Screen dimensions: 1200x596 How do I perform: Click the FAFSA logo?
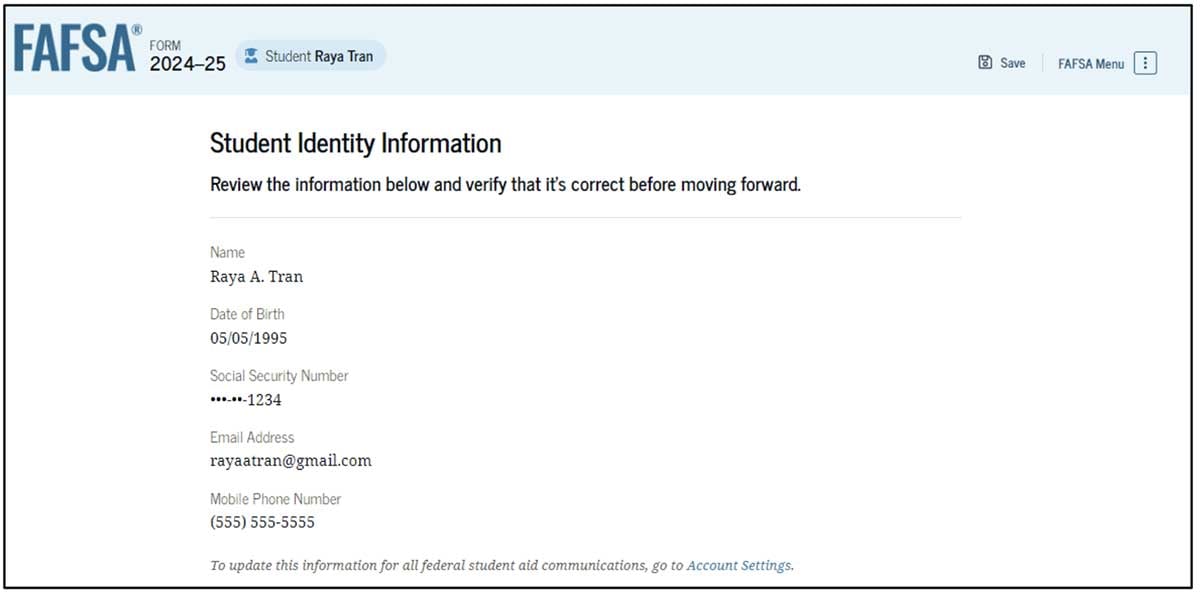point(75,50)
